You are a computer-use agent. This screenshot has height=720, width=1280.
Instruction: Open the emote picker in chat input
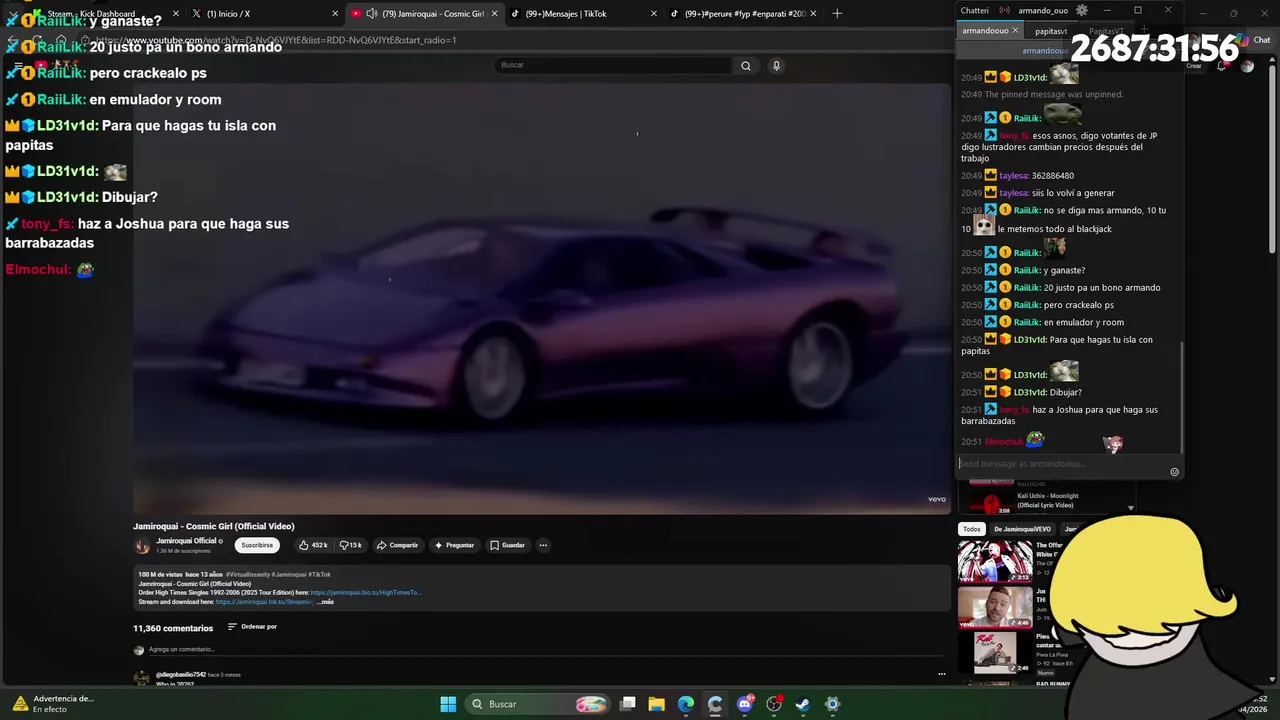click(1174, 472)
